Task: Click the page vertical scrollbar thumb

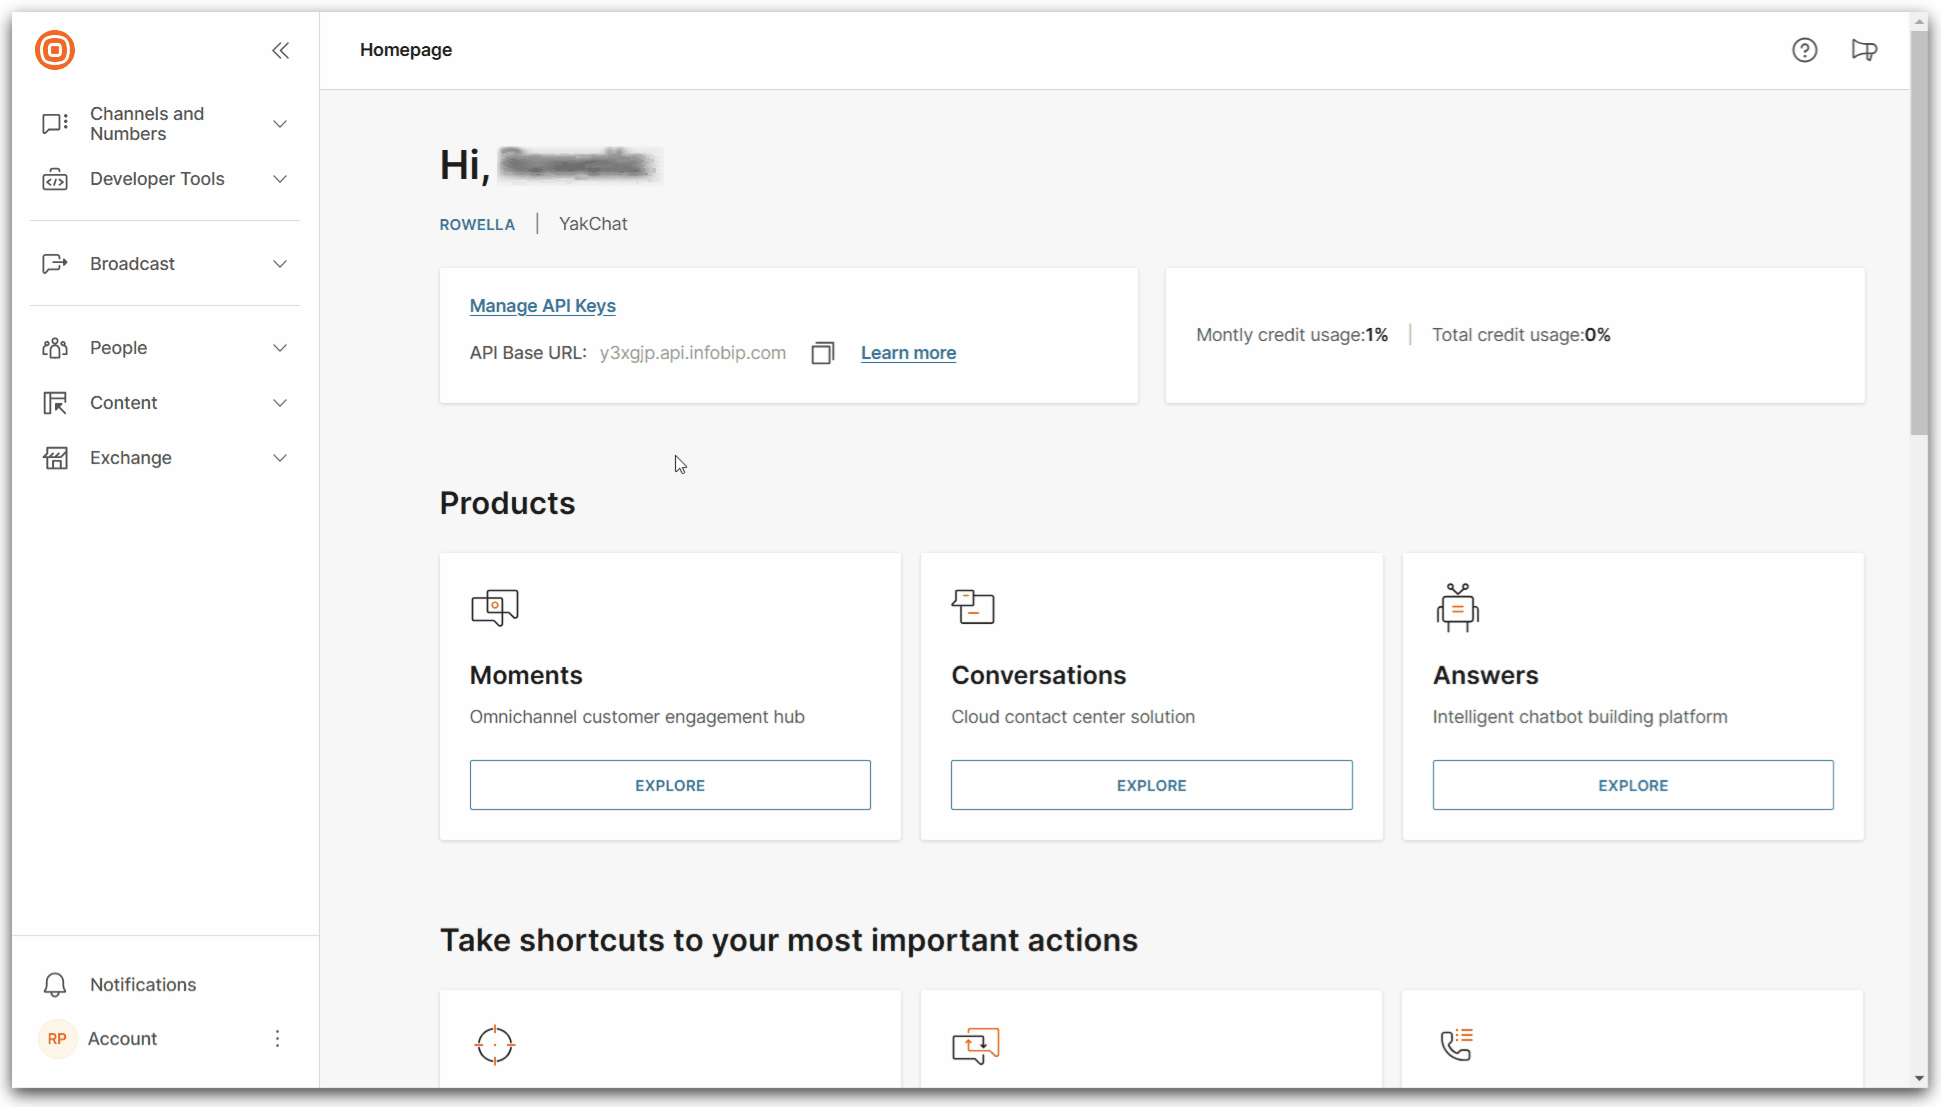Action: (x=1919, y=232)
